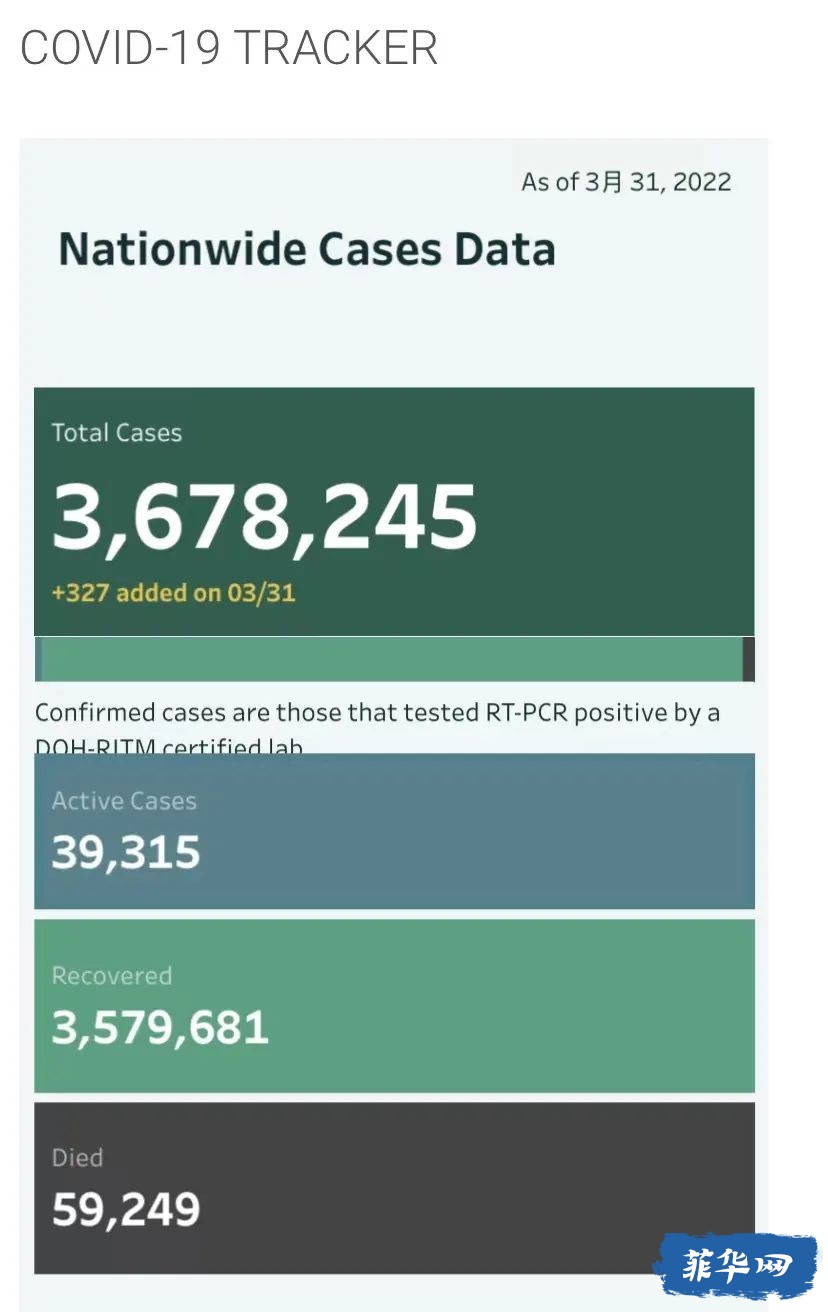Click the Nationwide Cases Data title

pos(307,249)
